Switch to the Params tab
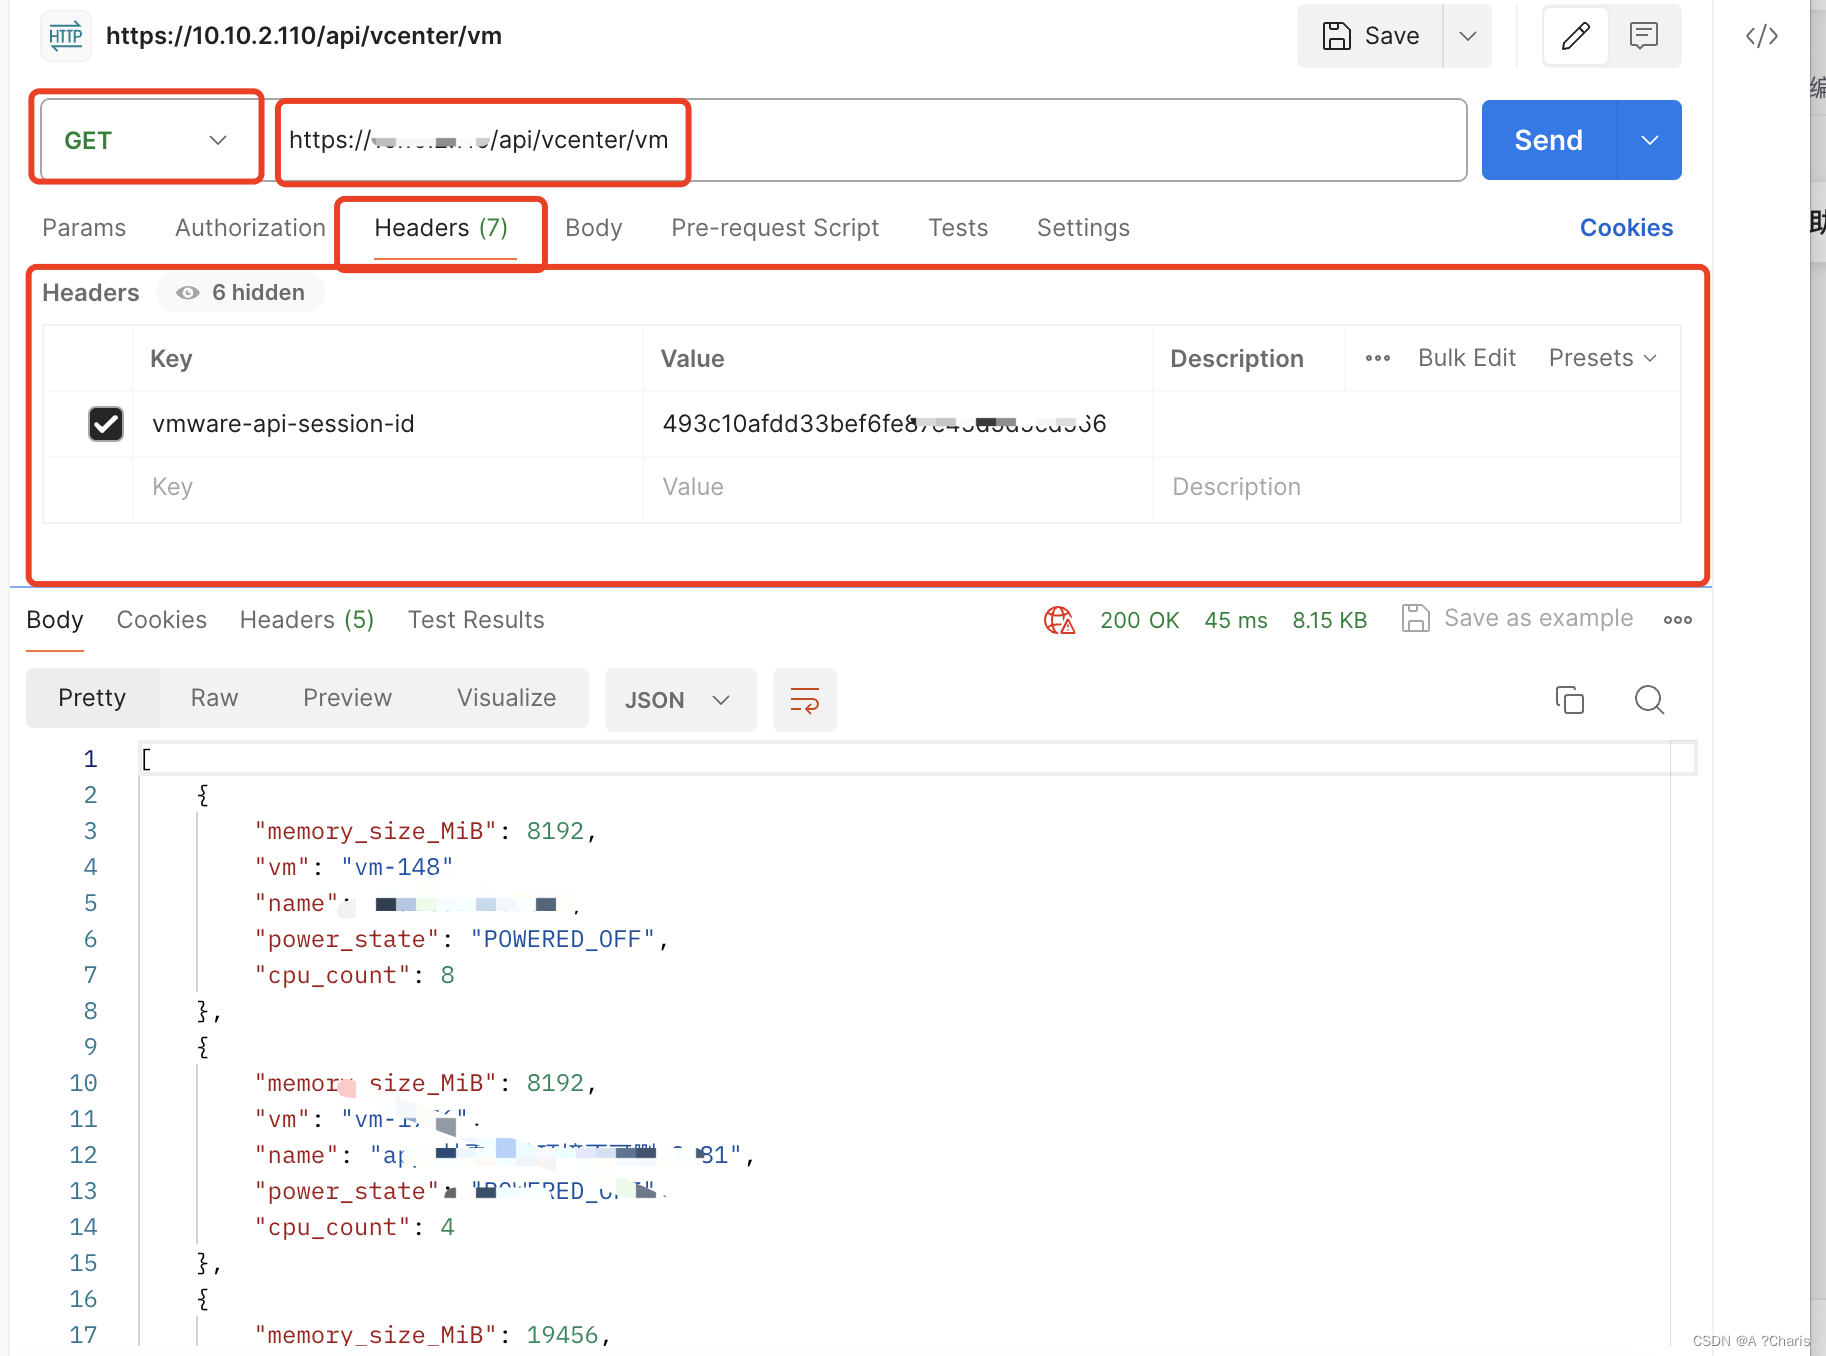Viewport: 1826px width, 1356px height. (x=84, y=228)
